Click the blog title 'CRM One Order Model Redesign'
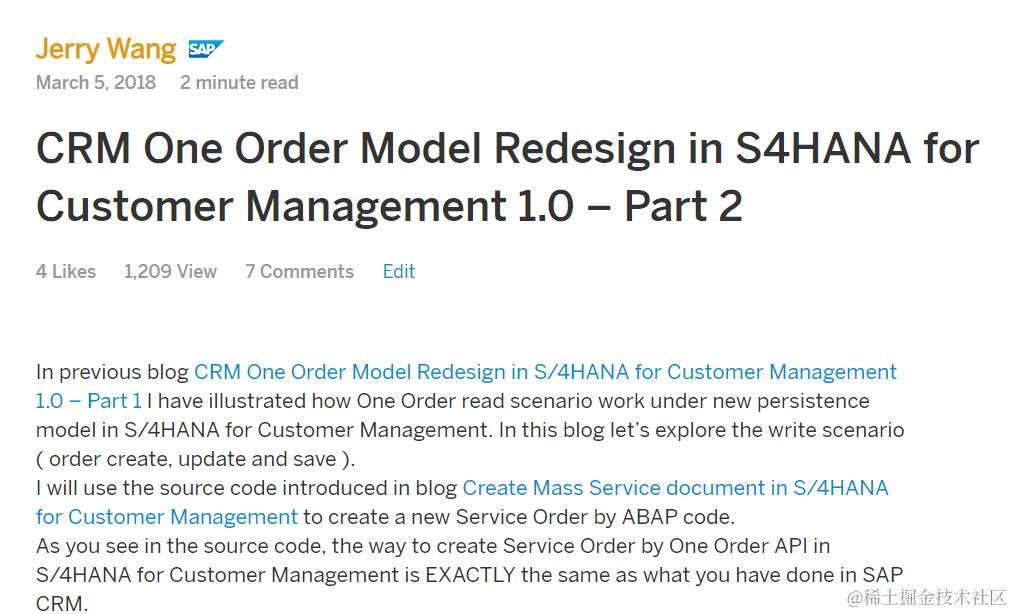The image size is (1013, 614). click(x=508, y=177)
